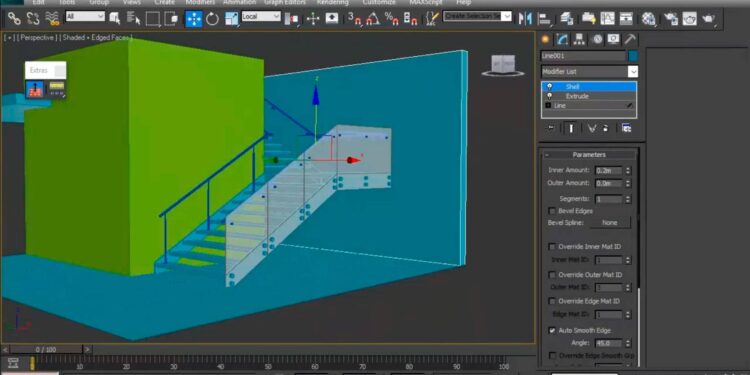Expand the Line entry in modifier stack
The height and width of the screenshot is (375, 750).
pos(548,106)
